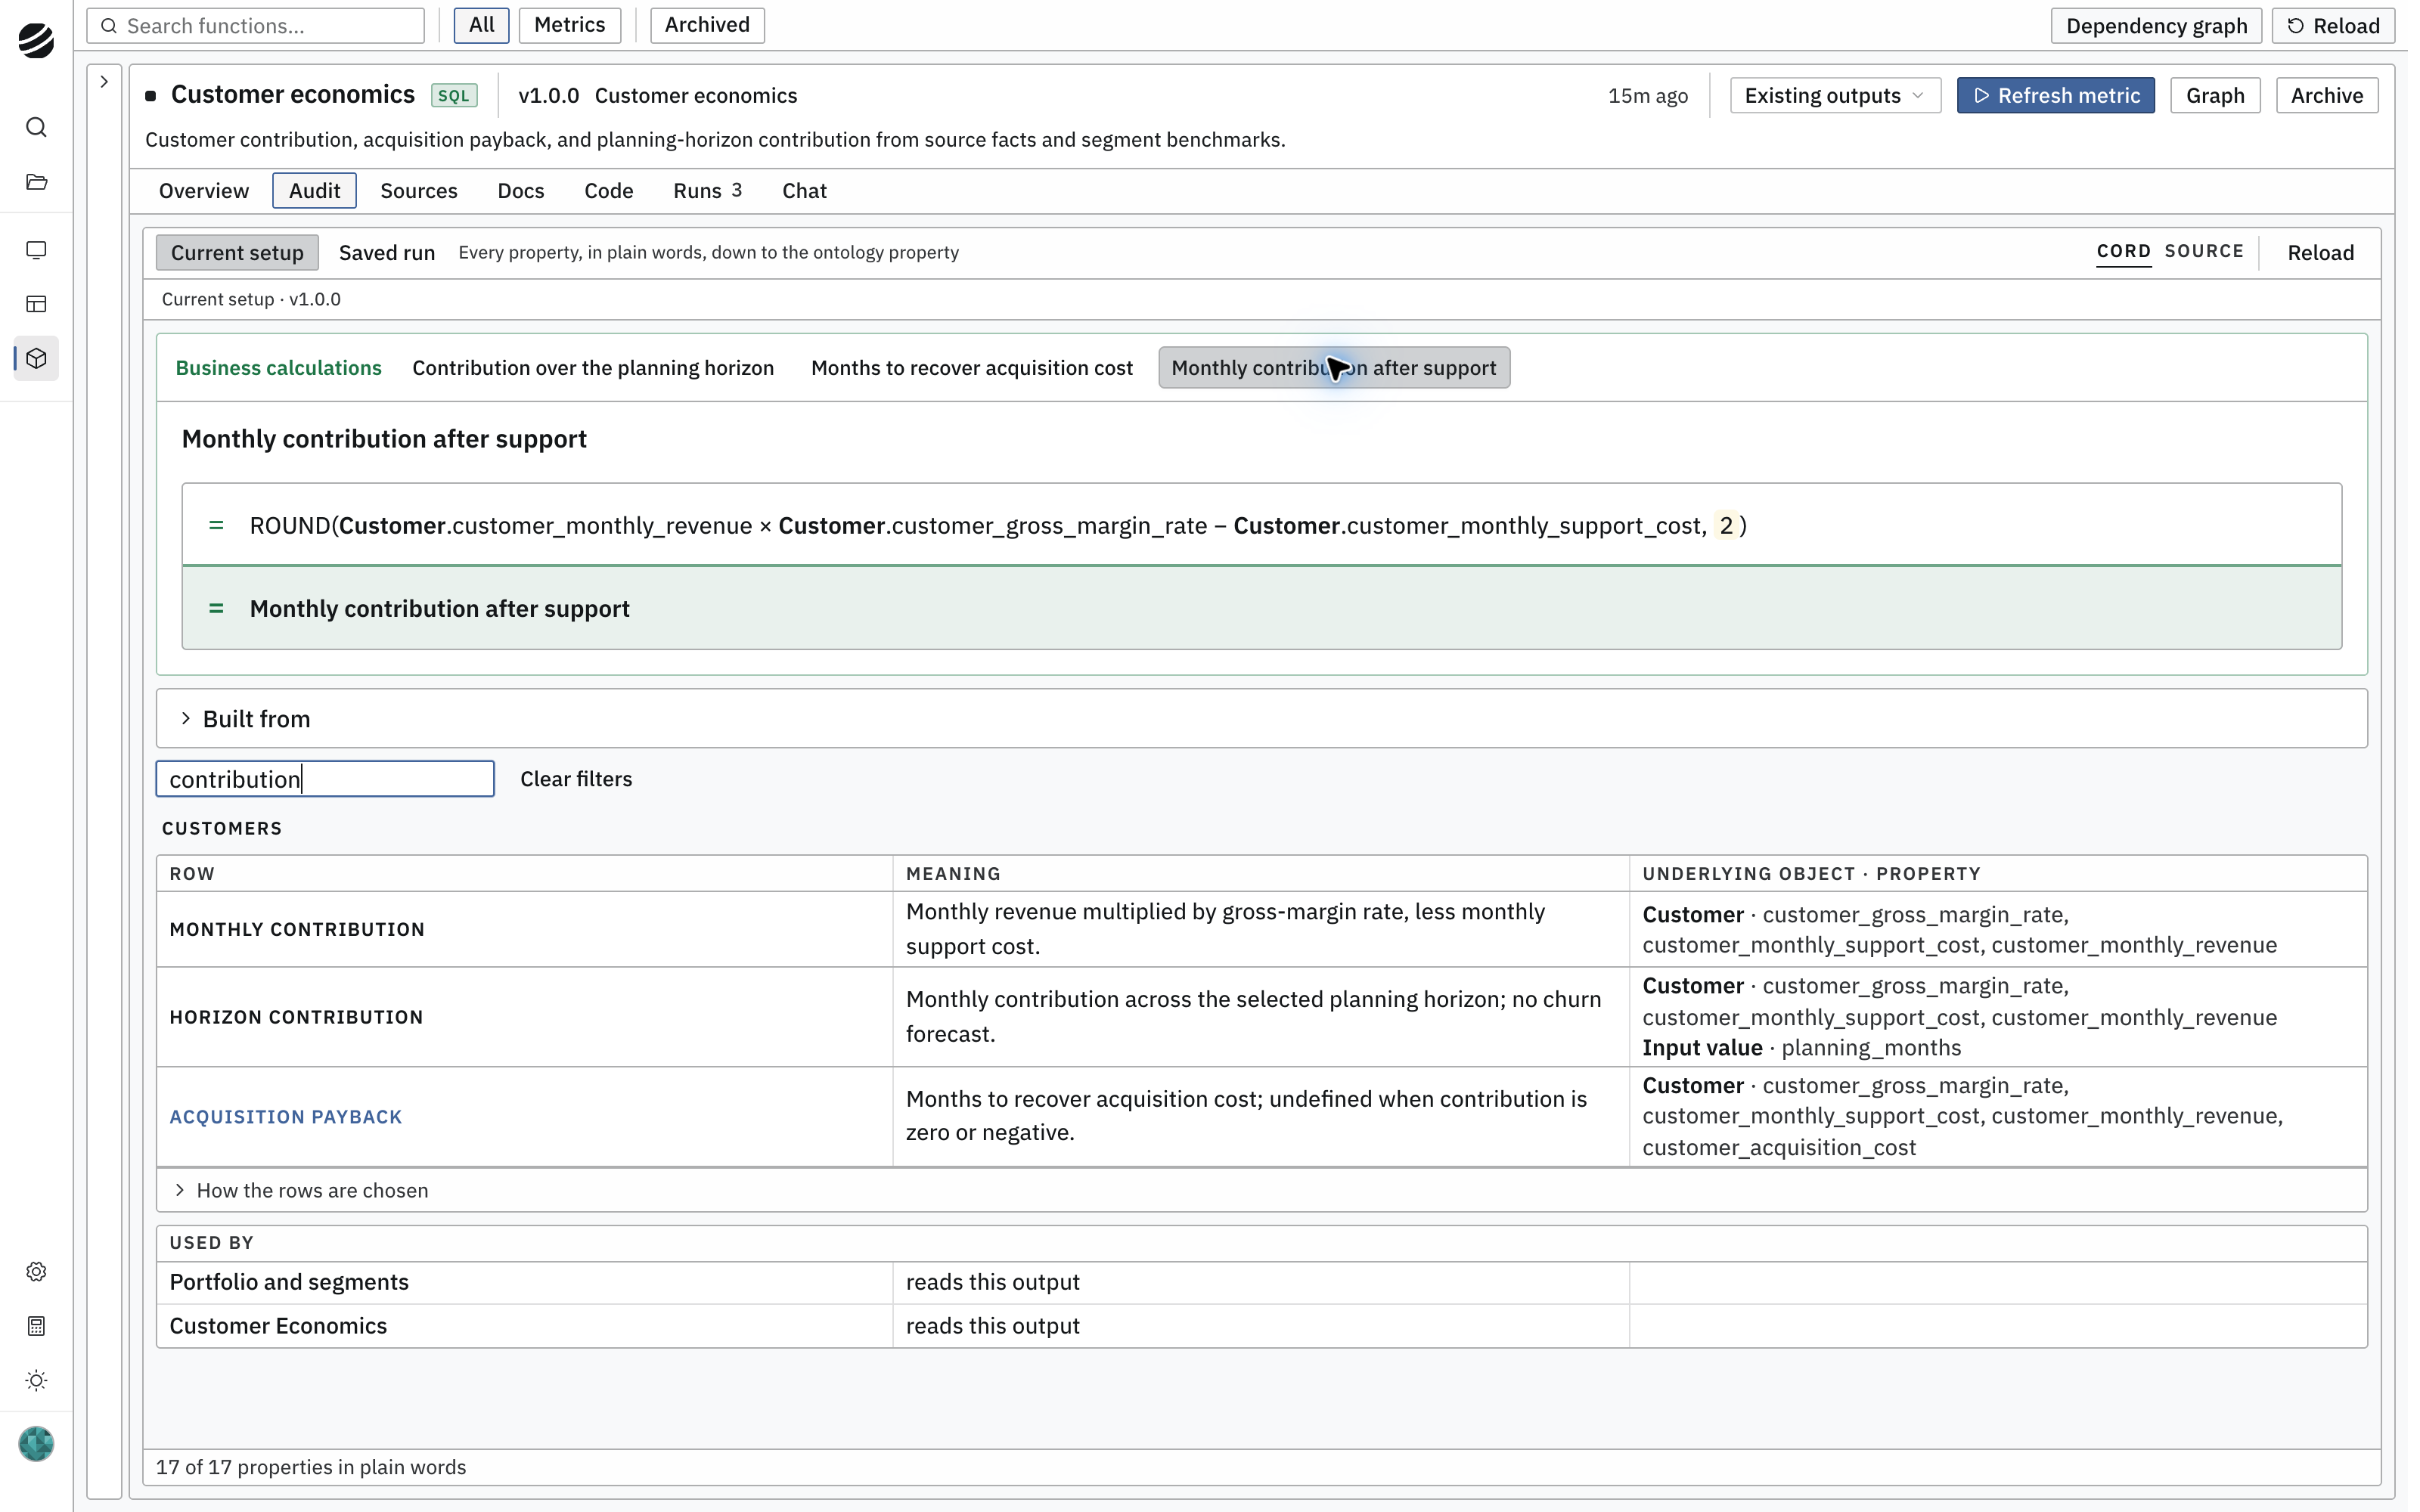Click the 17 of 17 properties status

click(311, 1467)
